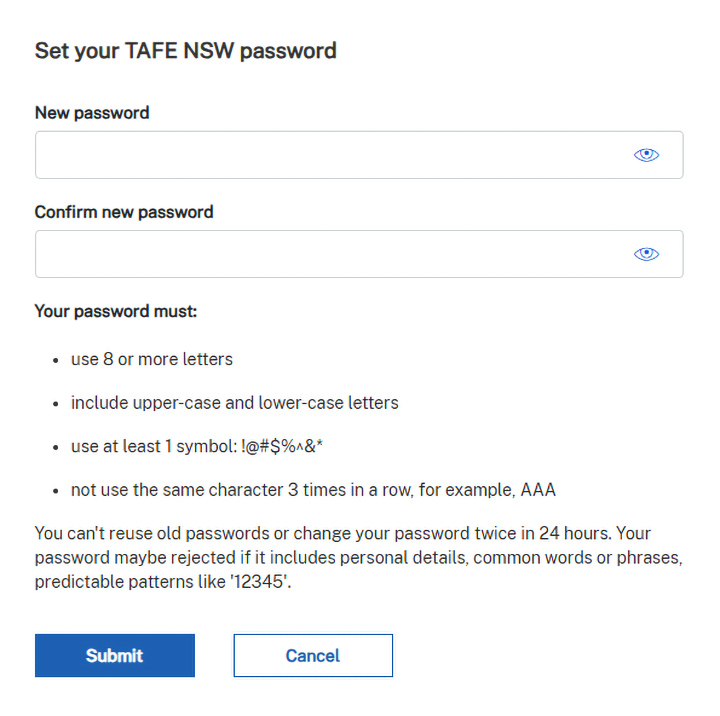Viewport: 720px width, 716px height.
Task: Click the "use at least 1 symbol" rule
Action: pos(152,447)
